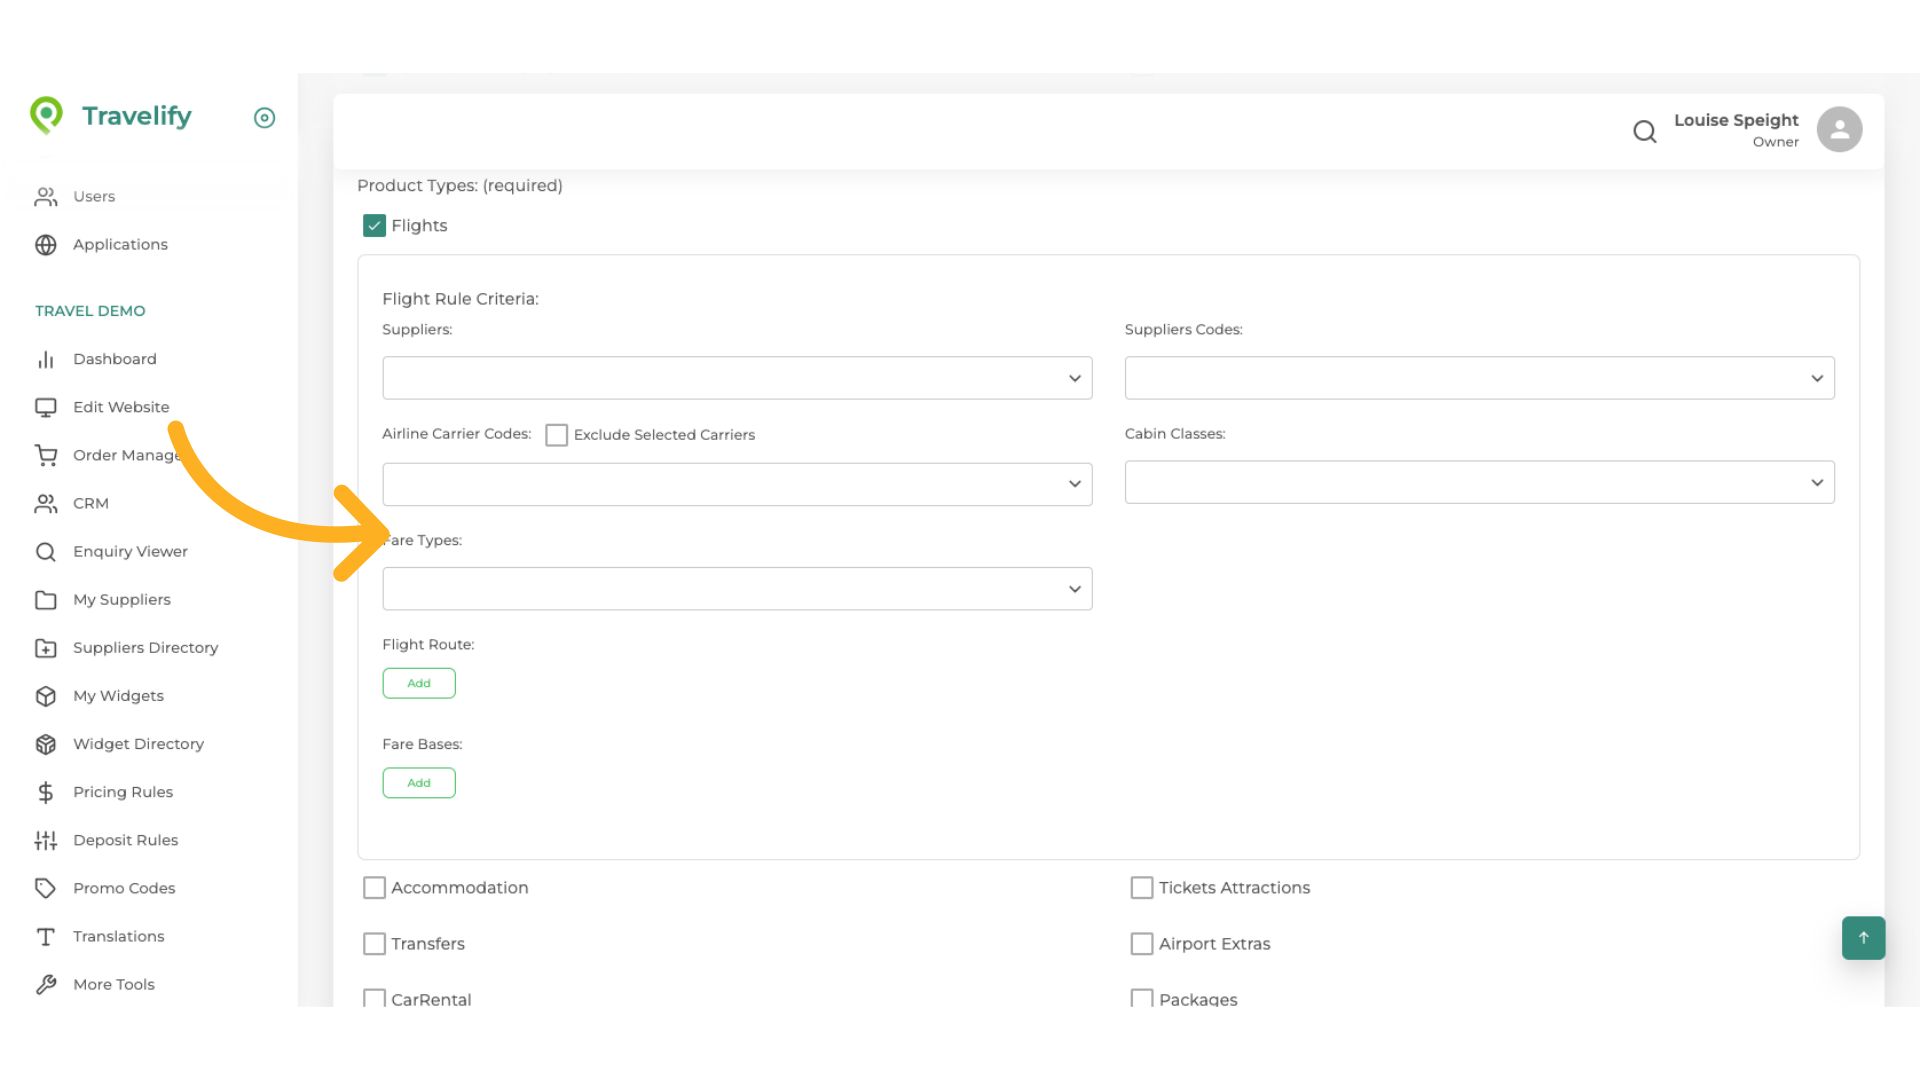Enable Exclude Selected Carriers
1920x1080 pixels.
click(x=557, y=434)
